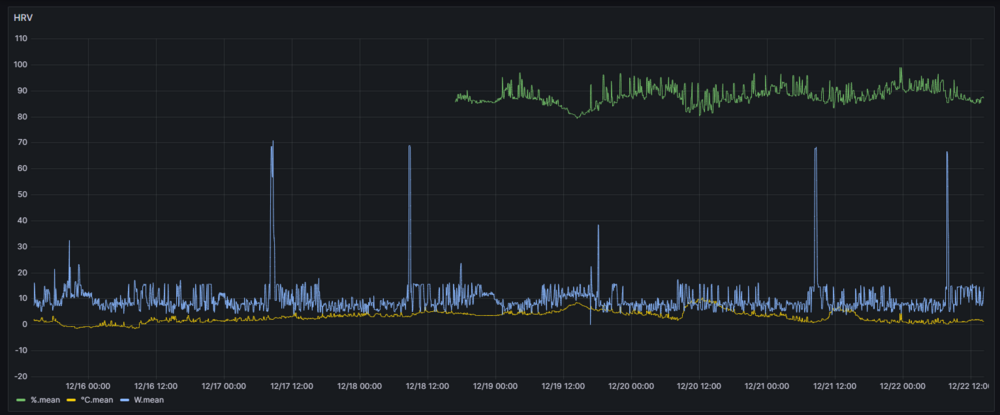1000x415 pixels.
Task: Toggle the °C.mean series via legend label
Action: coord(94,402)
